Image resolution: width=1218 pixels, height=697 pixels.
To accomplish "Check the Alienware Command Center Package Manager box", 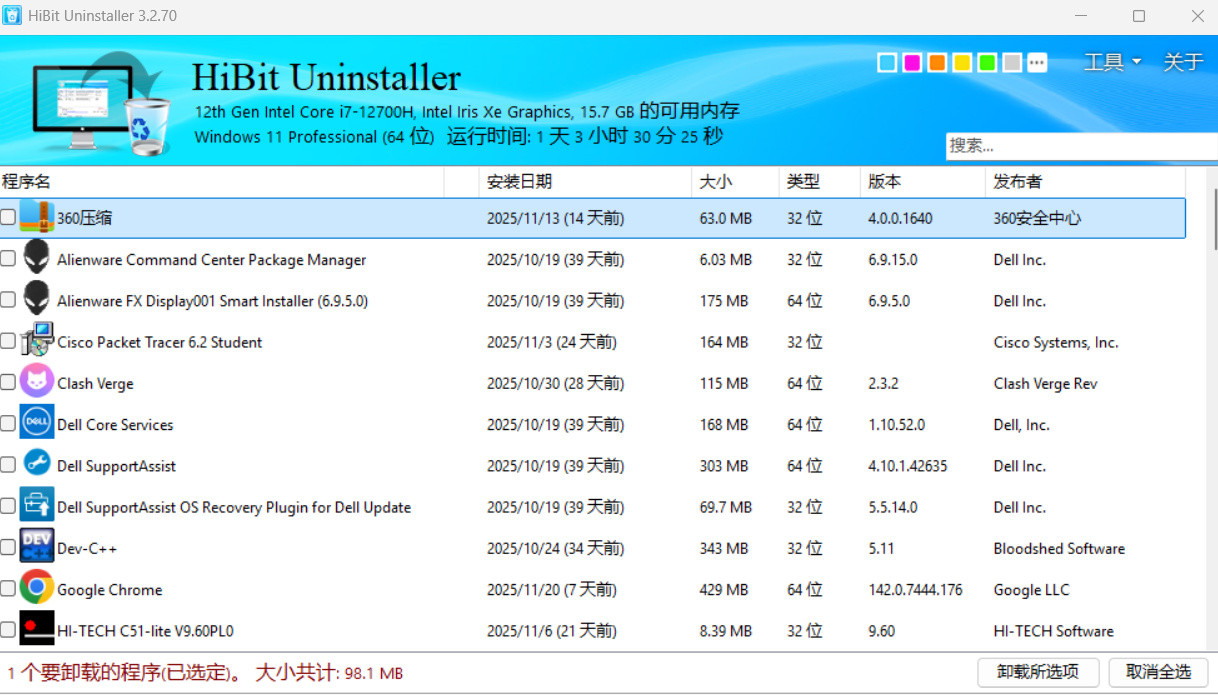I will point(8,259).
